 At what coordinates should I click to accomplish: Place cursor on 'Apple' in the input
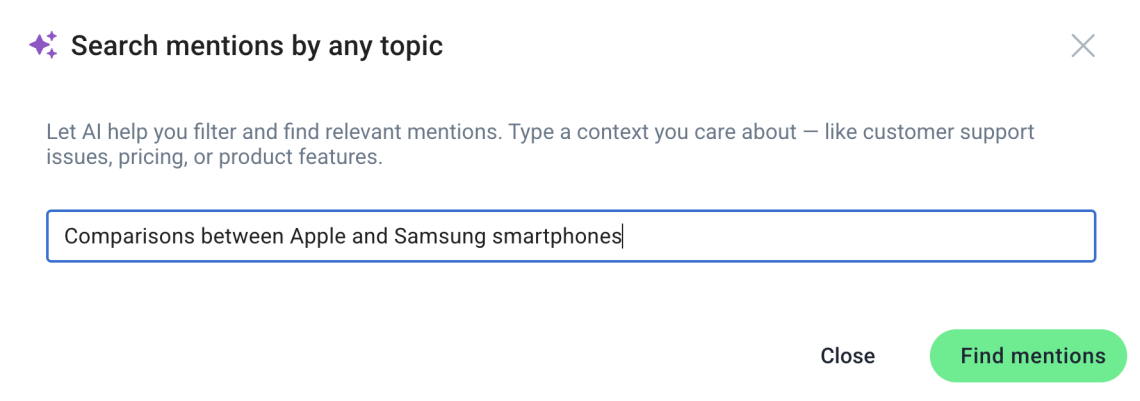click(318, 237)
